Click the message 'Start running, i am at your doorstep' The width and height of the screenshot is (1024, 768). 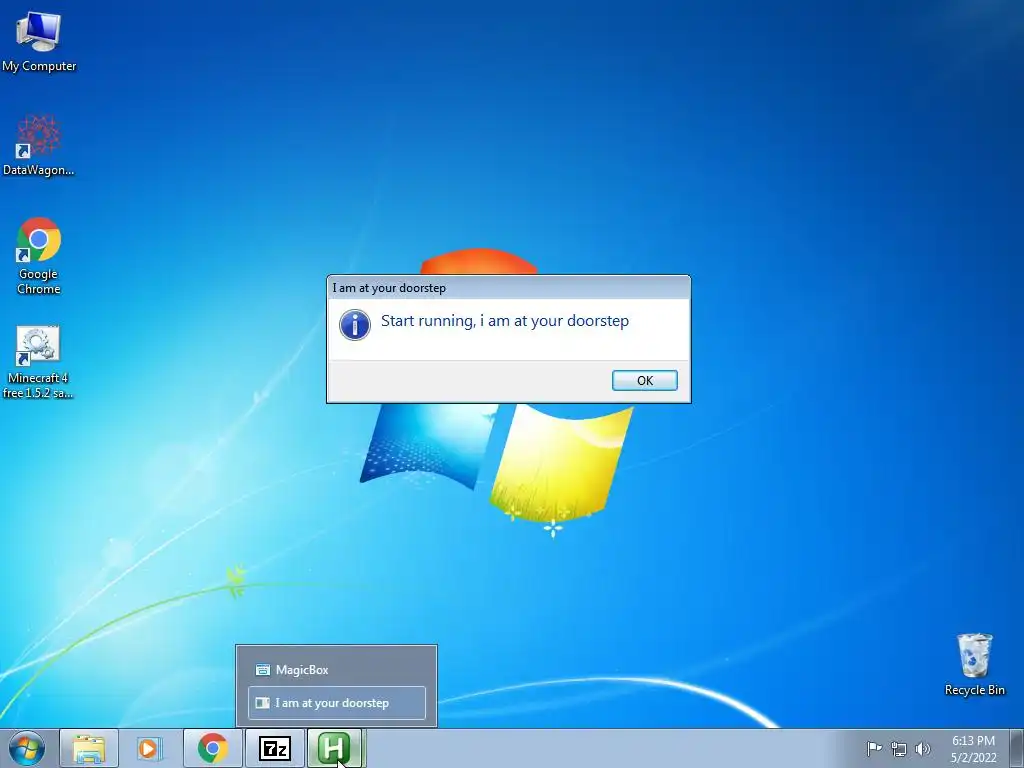(504, 321)
